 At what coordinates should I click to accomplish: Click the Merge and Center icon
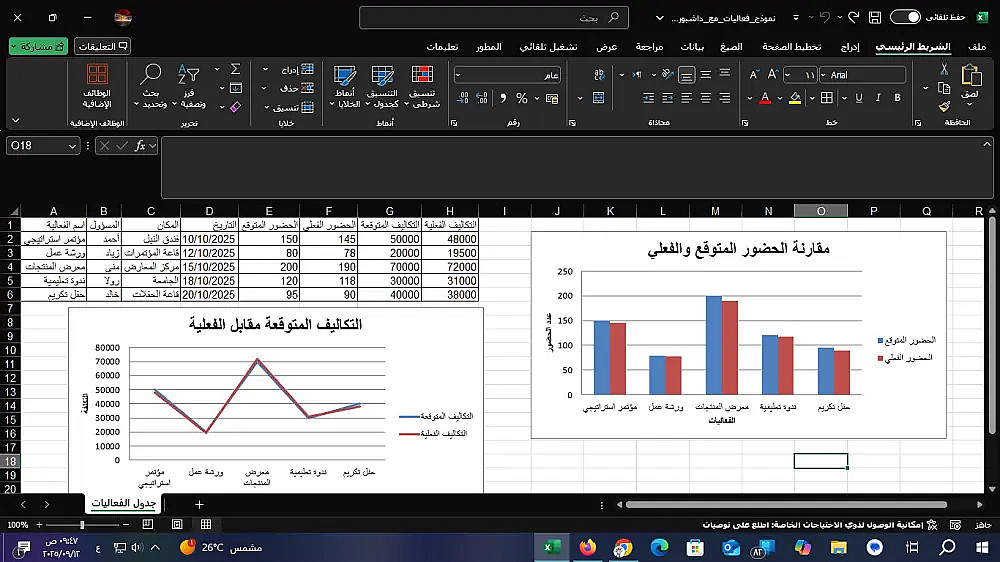[x=598, y=98]
